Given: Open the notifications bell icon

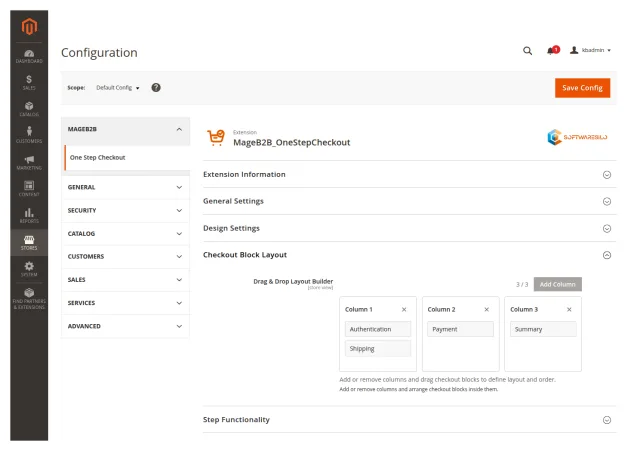Looking at the screenshot, I should tap(552, 50).
